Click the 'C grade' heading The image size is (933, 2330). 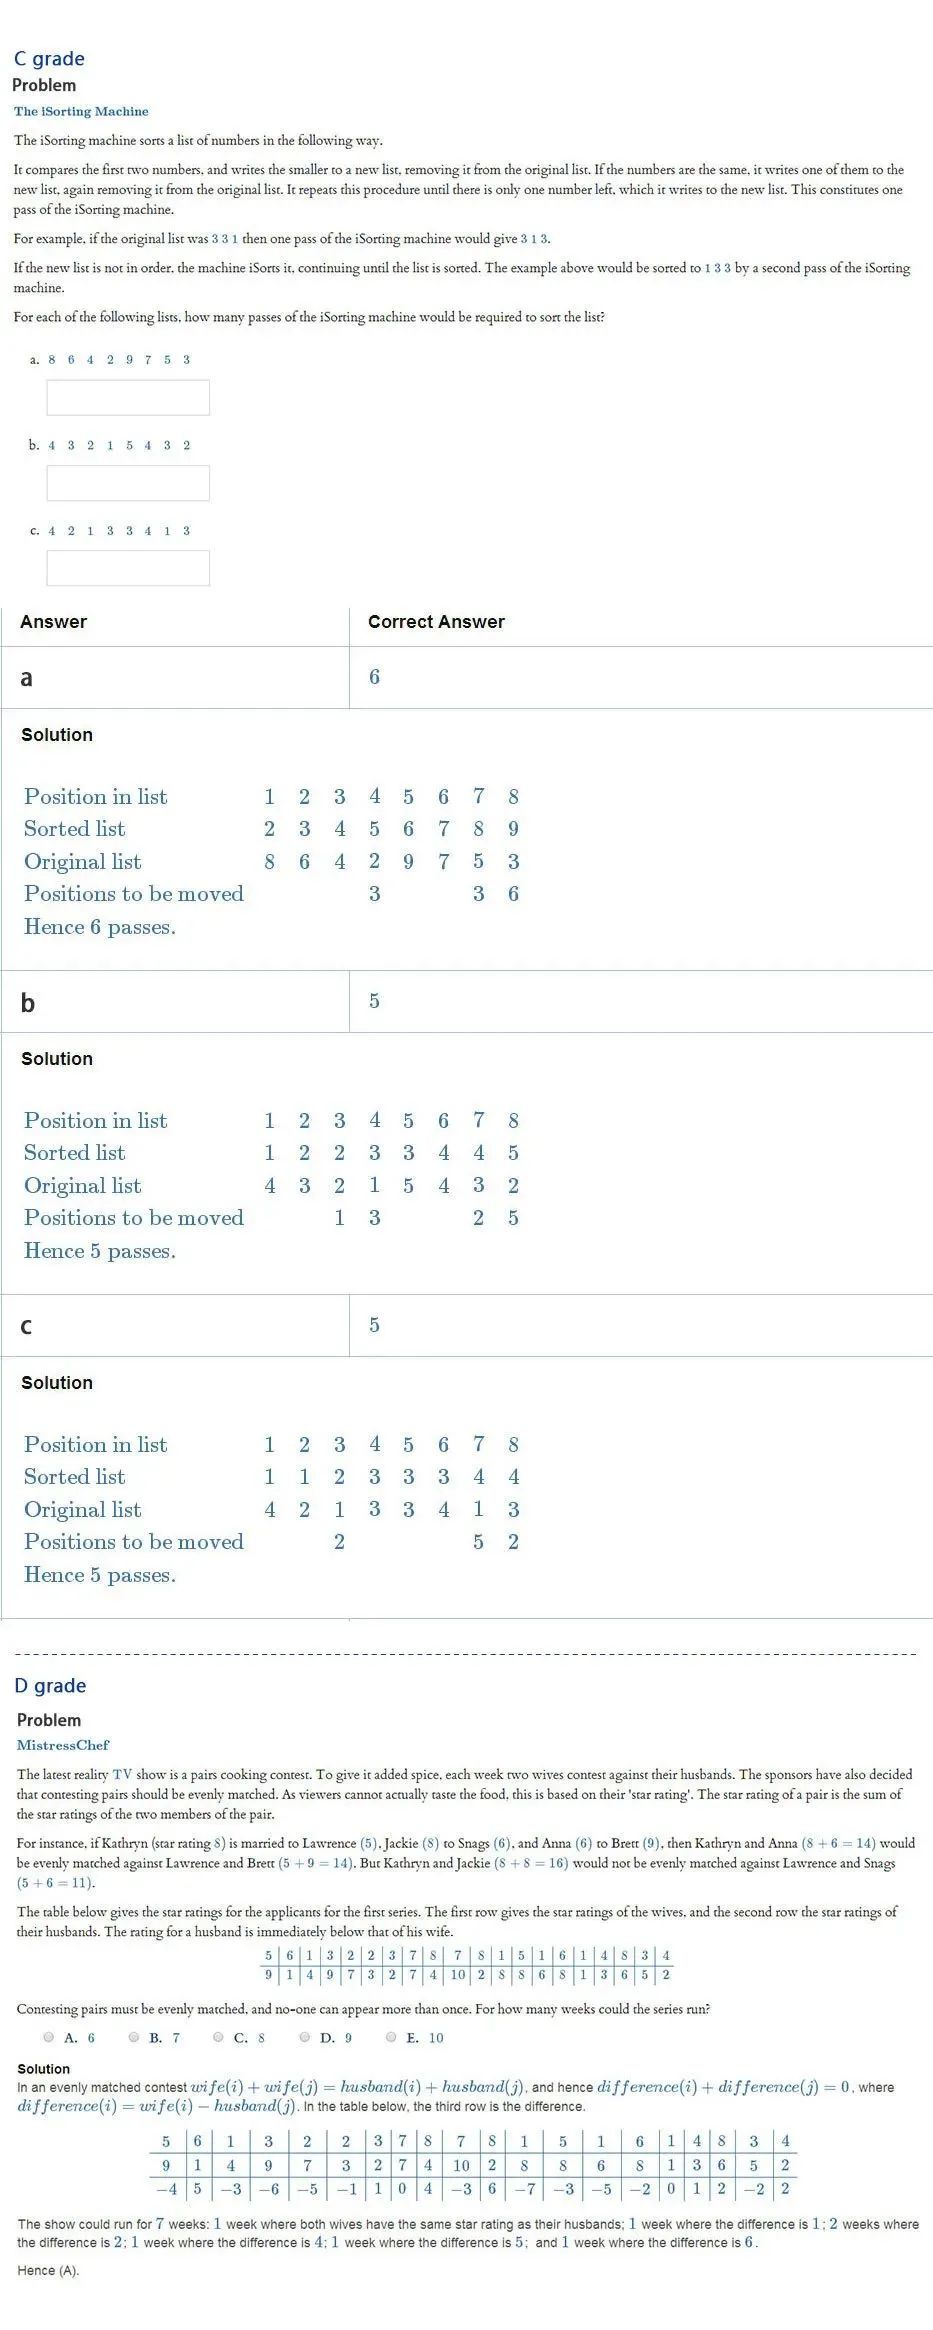pyautogui.click(x=49, y=59)
